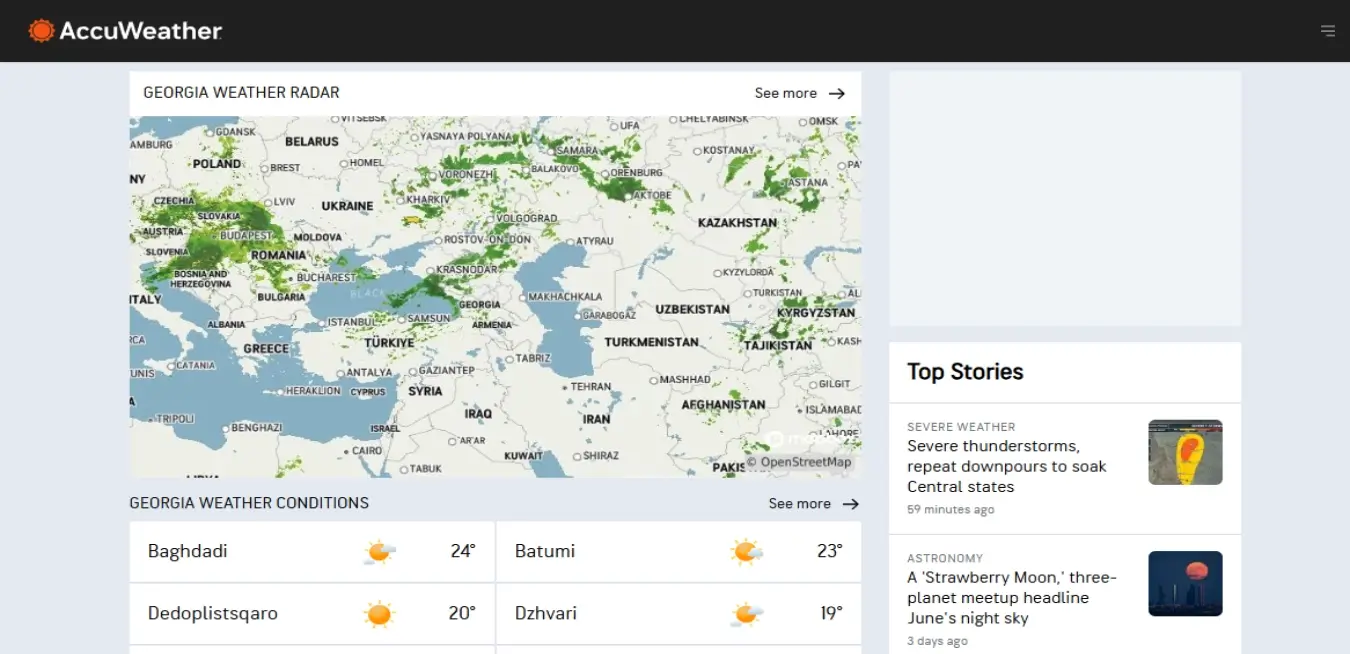The image size is (1350, 654).
Task: Click the Top Stories heading
Action: (x=965, y=372)
